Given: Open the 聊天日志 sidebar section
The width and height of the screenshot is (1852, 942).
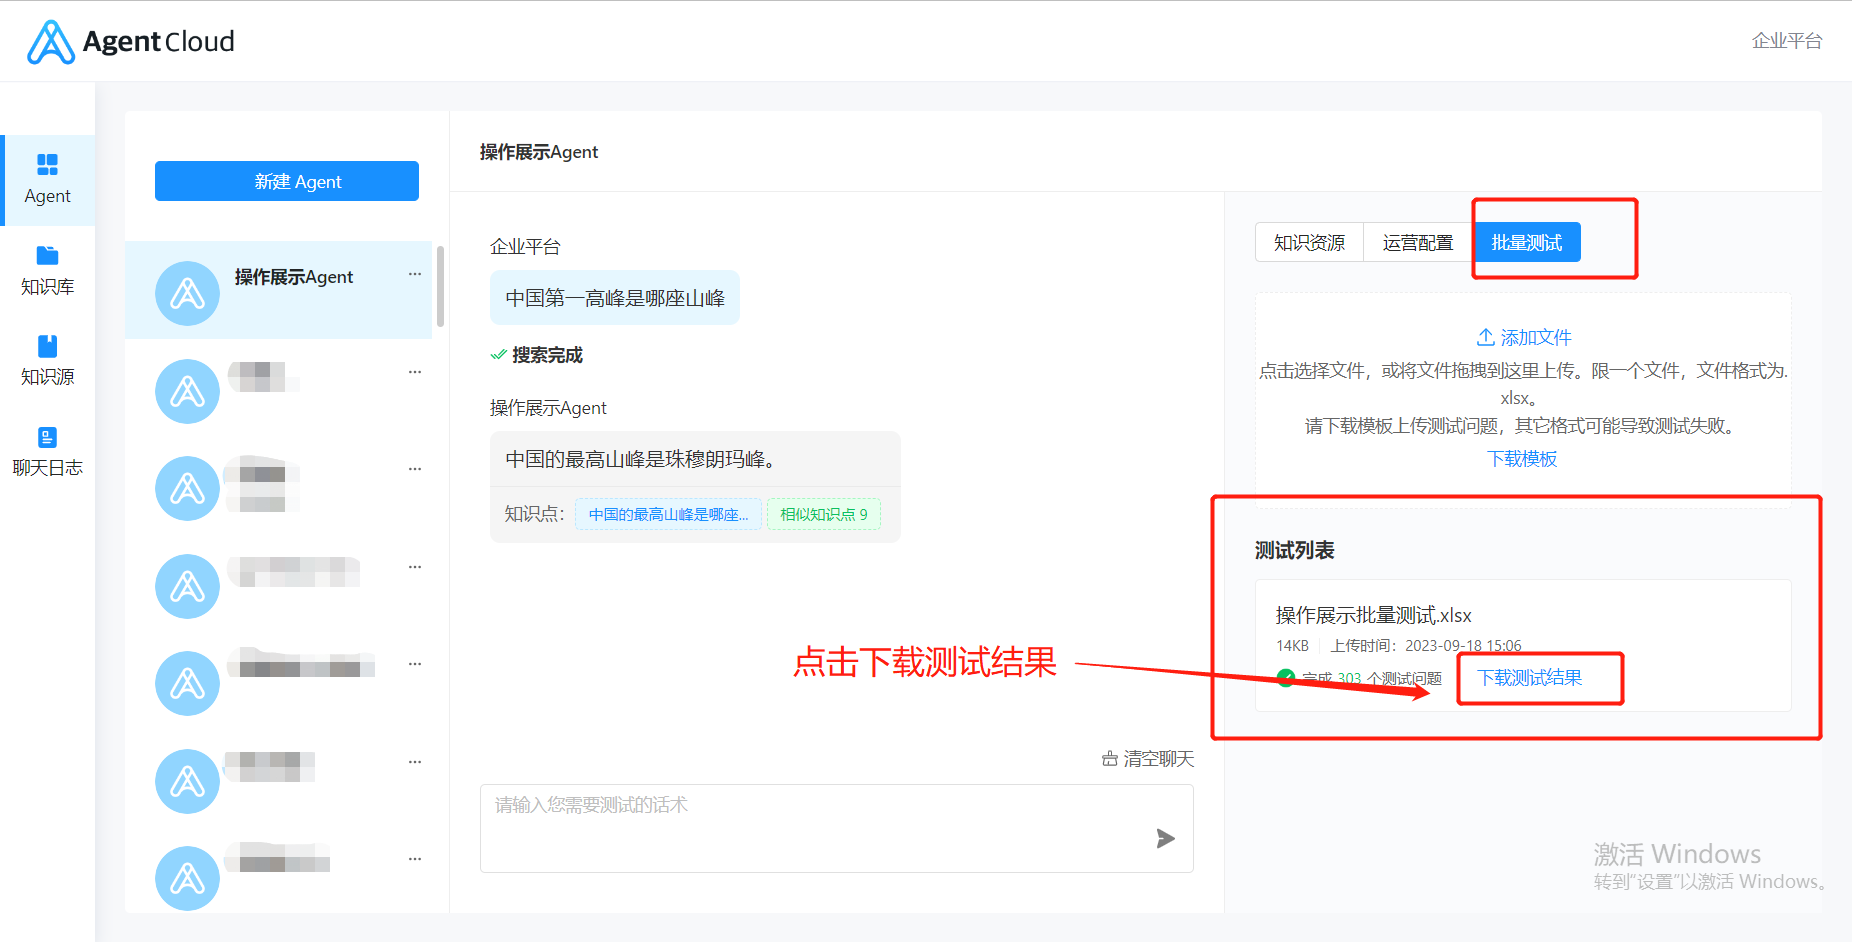Looking at the screenshot, I should [47, 452].
